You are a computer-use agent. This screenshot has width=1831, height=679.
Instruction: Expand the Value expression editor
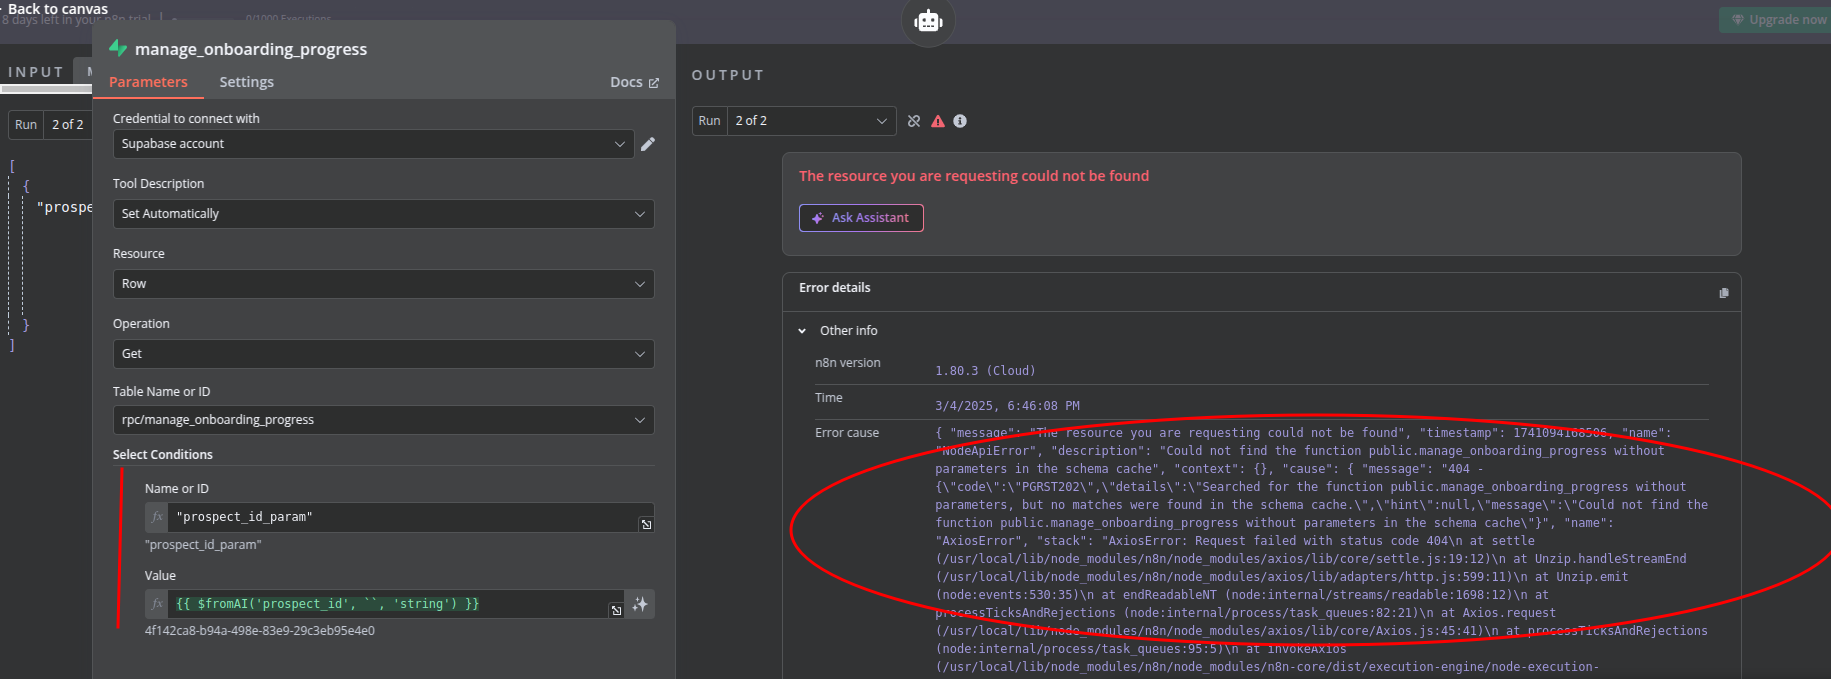616,610
